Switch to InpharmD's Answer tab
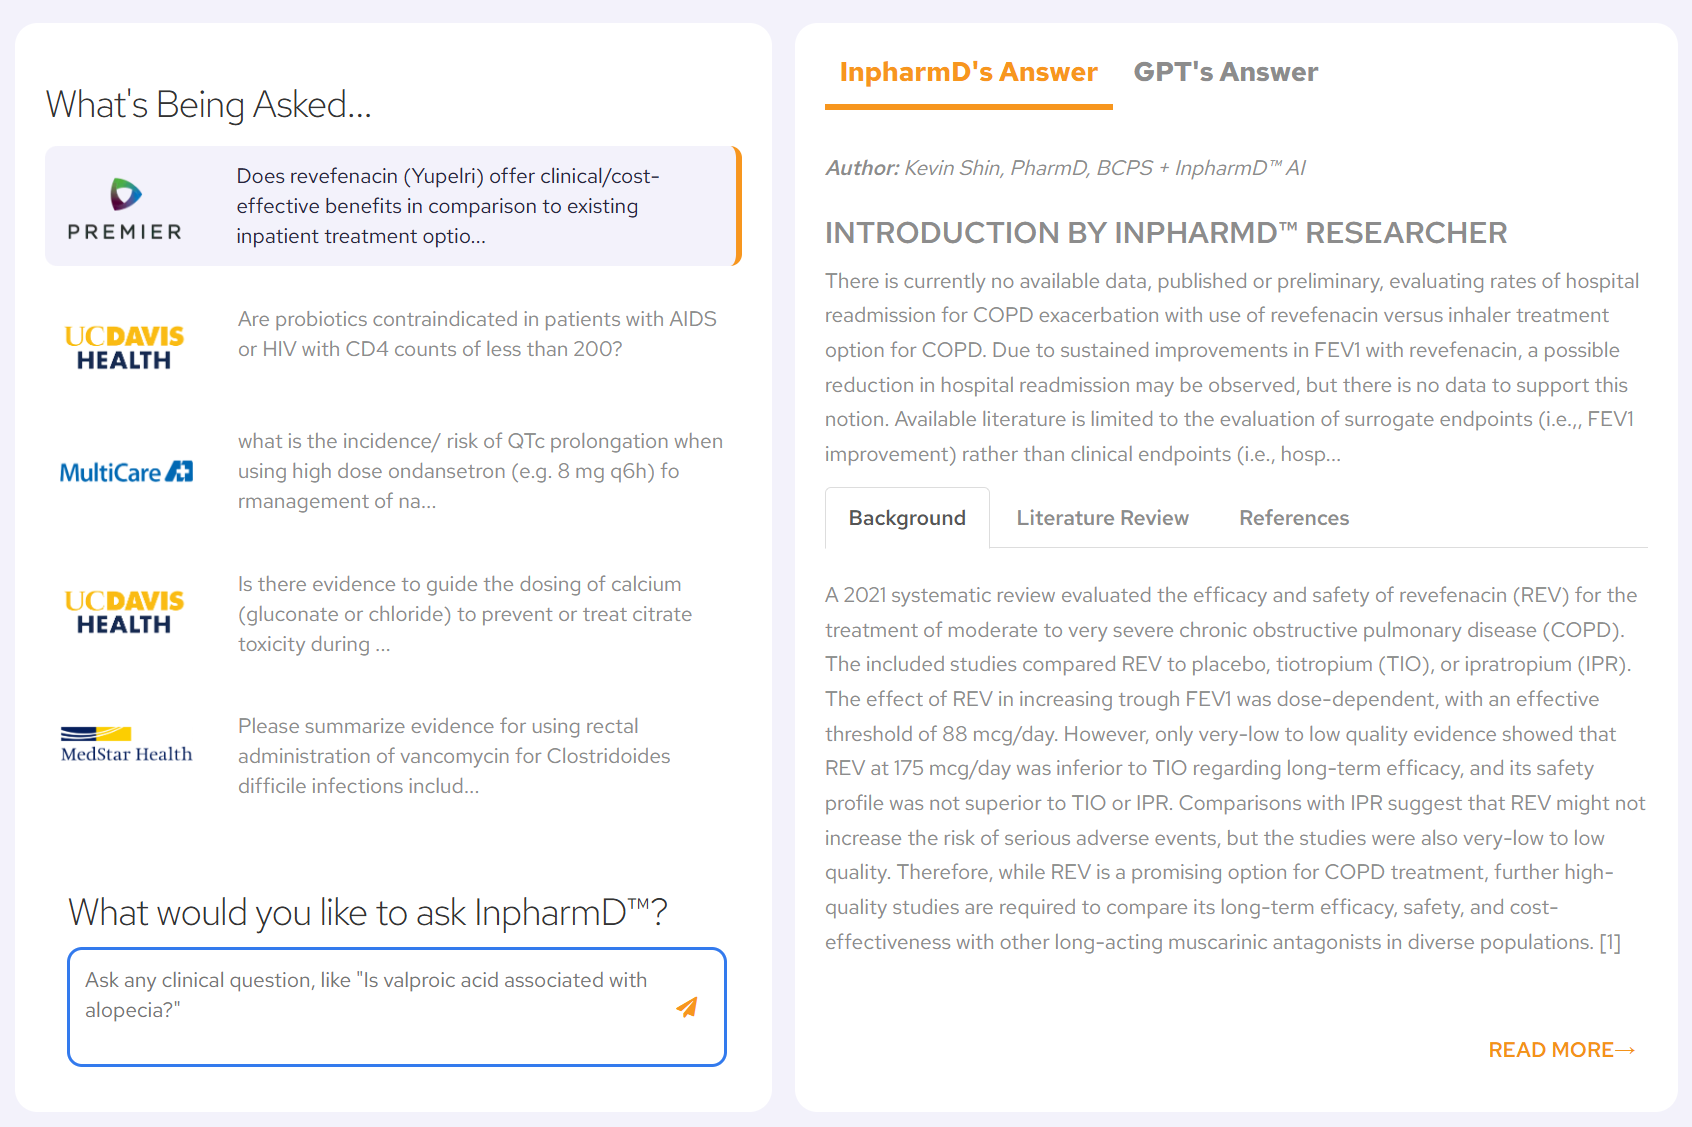The width and height of the screenshot is (1692, 1127). click(968, 72)
